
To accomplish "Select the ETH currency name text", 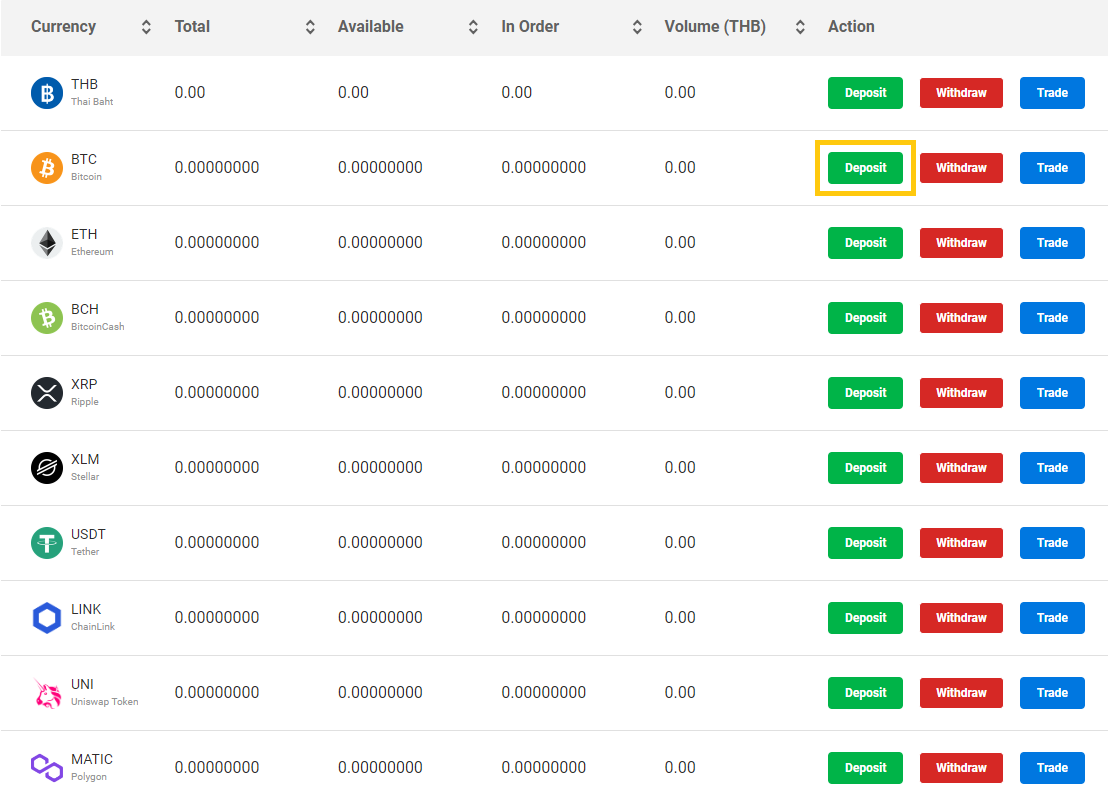I will click(84, 235).
